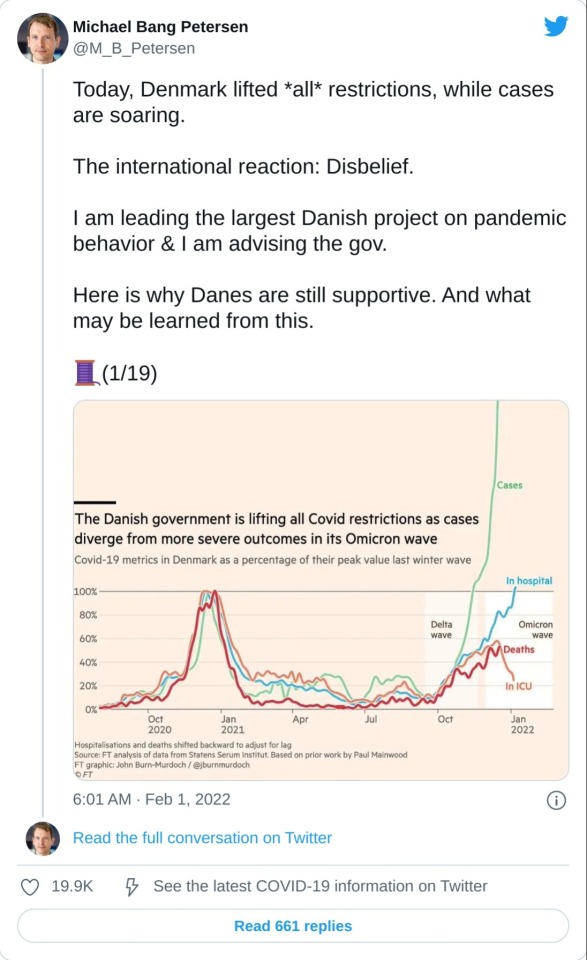This screenshot has height=960, width=587.
Task: Read the full conversation on Twitter
Action: tap(202, 838)
